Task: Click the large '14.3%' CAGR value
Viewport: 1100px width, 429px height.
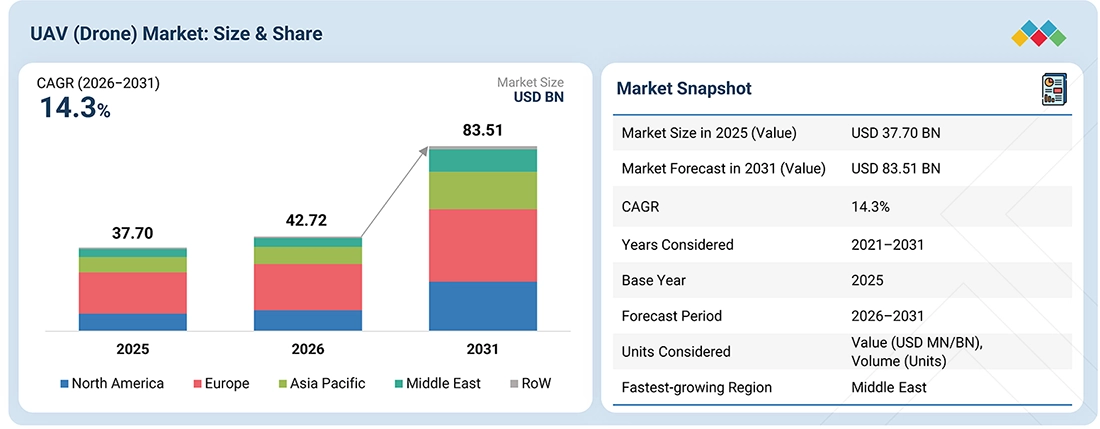Action: click(x=74, y=108)
